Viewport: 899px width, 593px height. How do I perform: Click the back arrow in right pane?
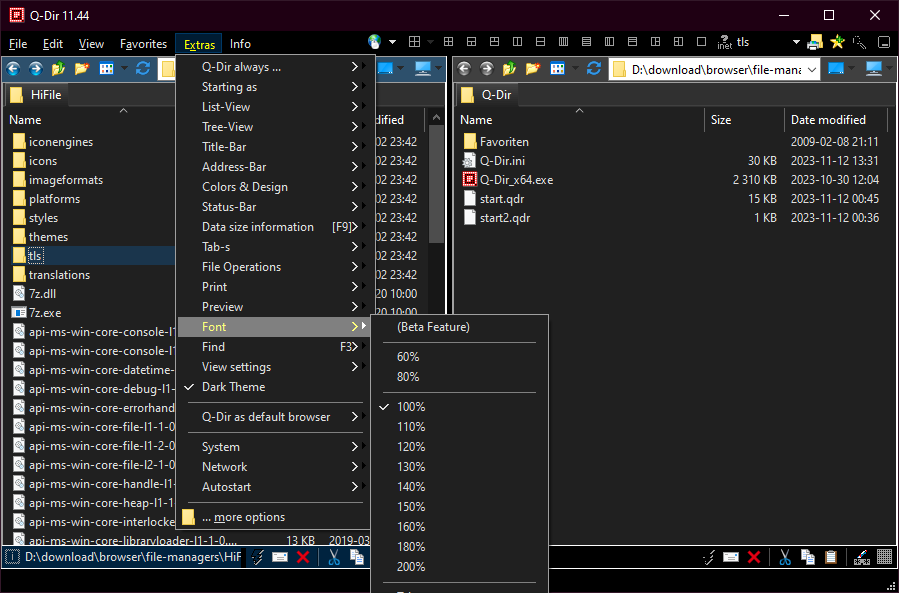point(464,69)
